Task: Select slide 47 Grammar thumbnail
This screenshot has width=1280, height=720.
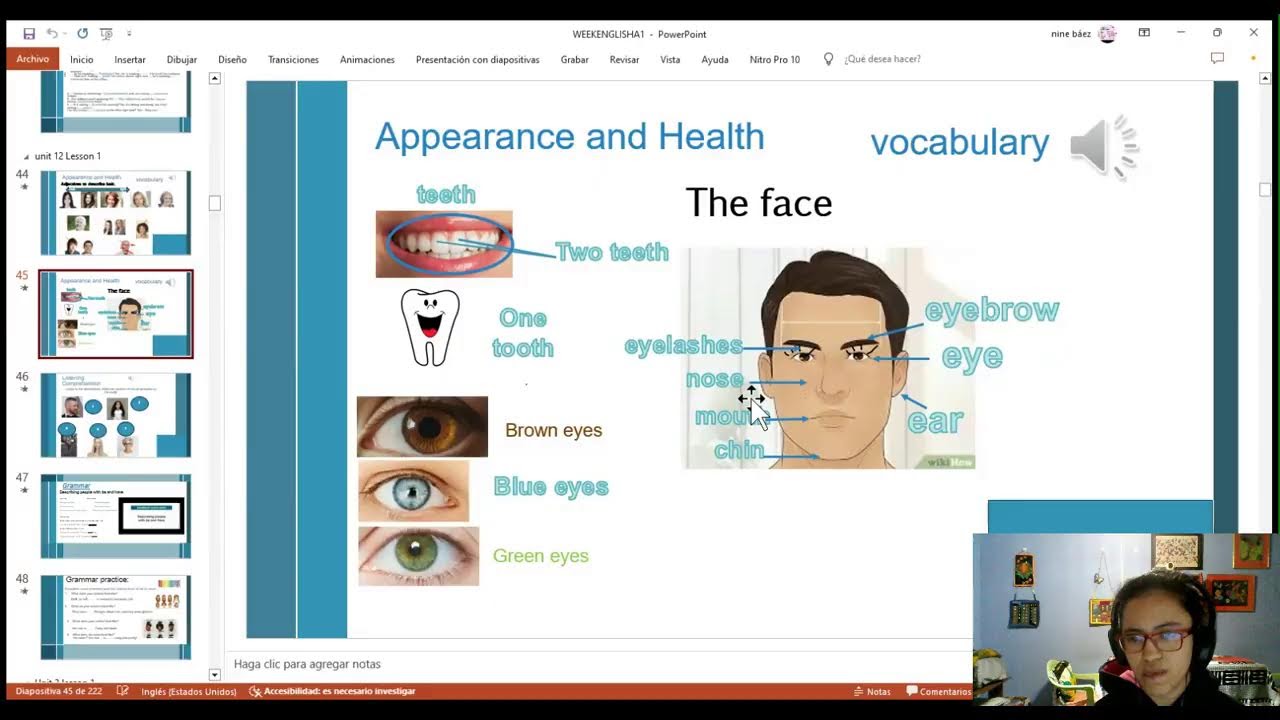Action: point(116,516)
